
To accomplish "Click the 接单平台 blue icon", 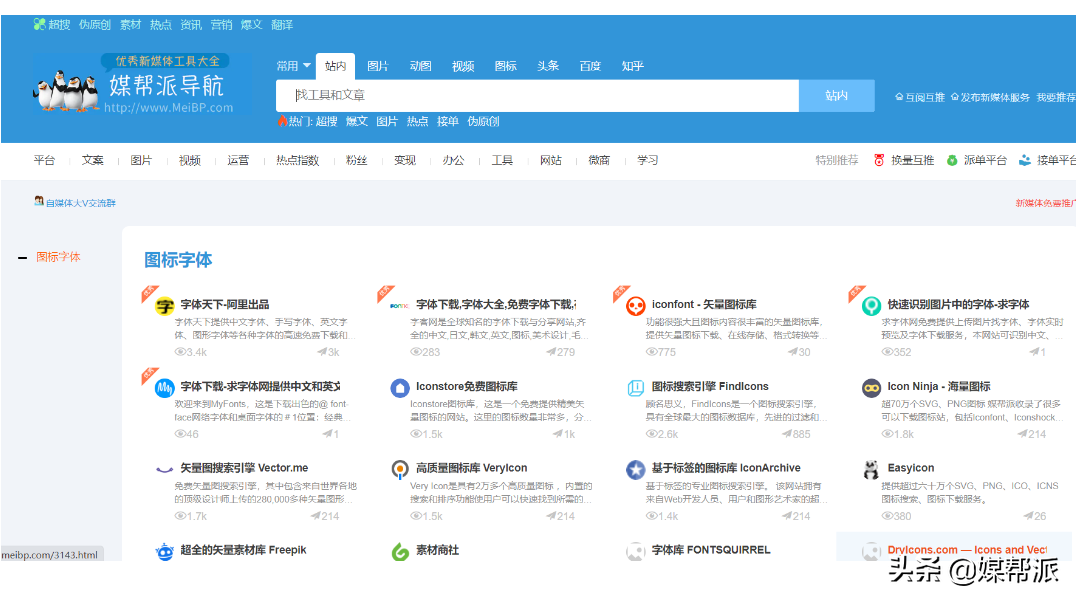I will pyautogui.click(x=1025, y=160).
